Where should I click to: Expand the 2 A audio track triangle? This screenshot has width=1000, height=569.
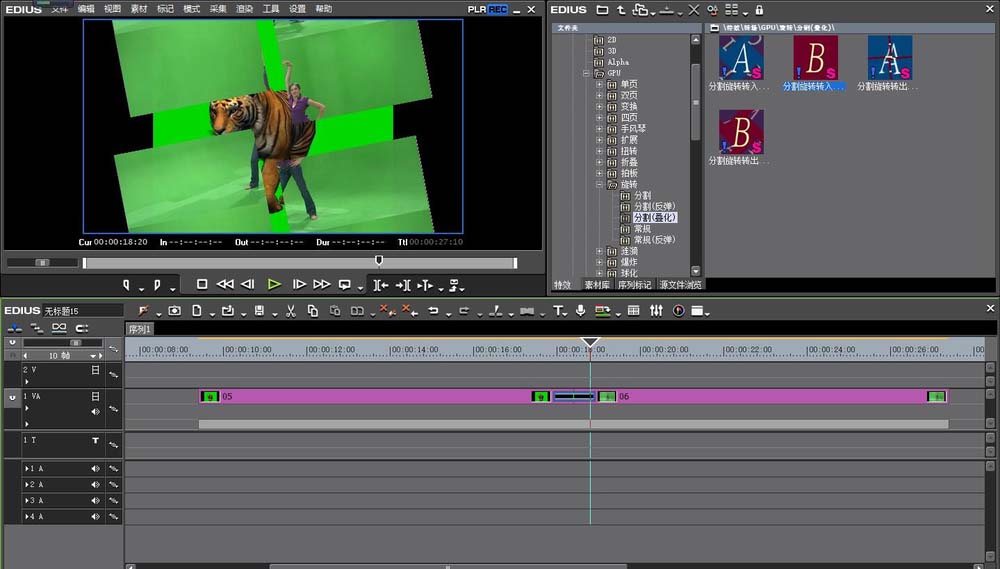click(28, 484)
